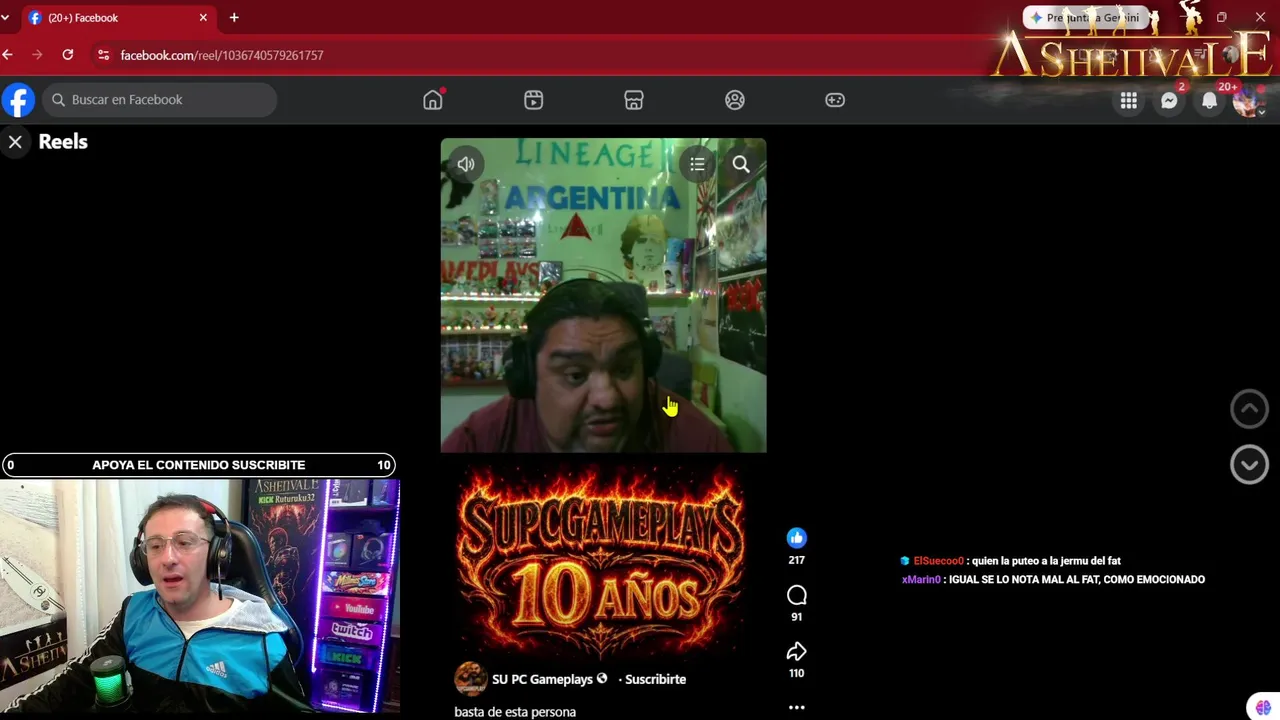
Task: Go to the previous reel with up chevron
Action: pos(1249,409)
